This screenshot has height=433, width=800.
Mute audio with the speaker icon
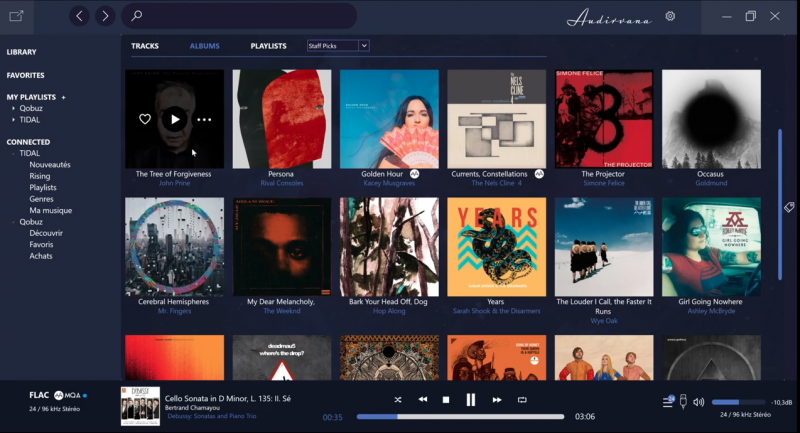698,402
